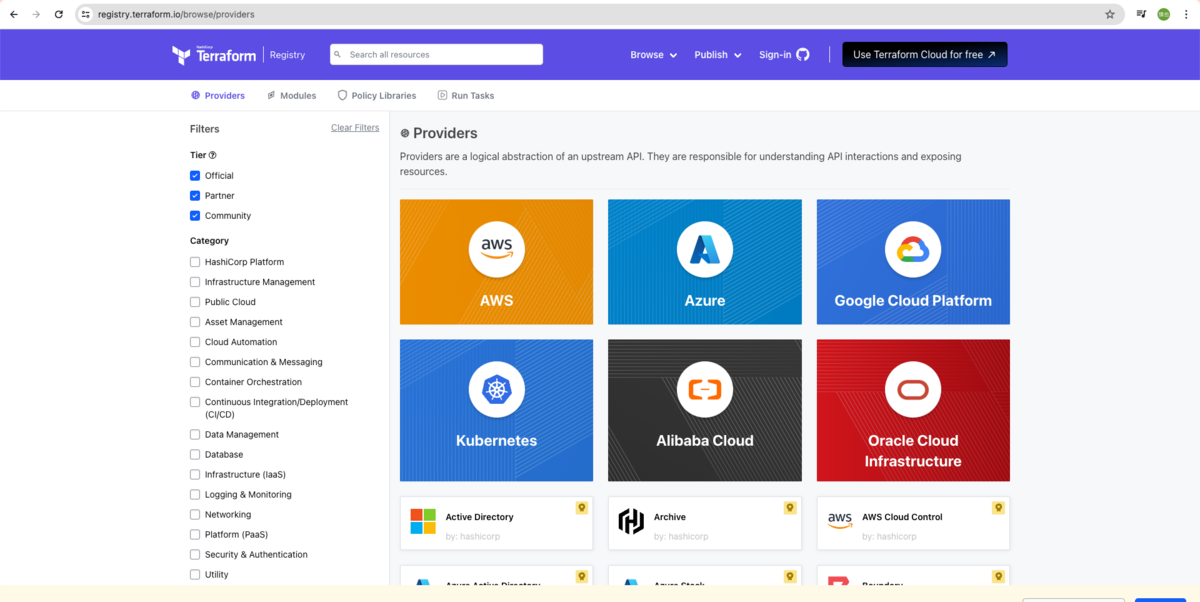Tick the Asset Management checkbox
Screen dimensions: 1200x602
click(x=195, y=322)
